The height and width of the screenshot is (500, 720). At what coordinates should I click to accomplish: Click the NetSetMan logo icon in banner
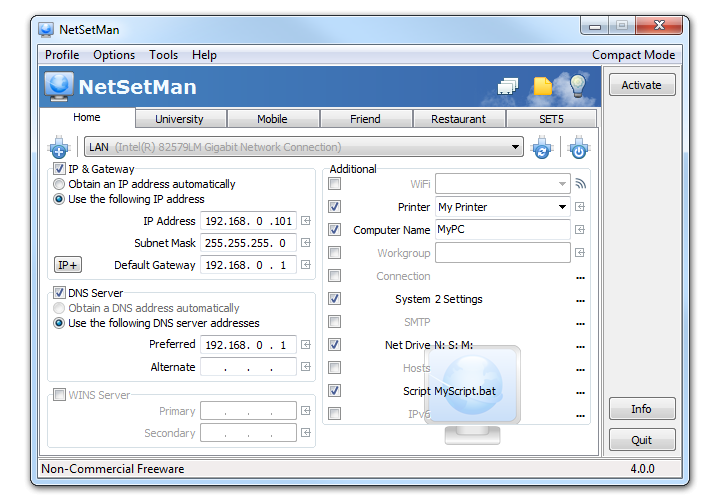pyautogui.click(x=59, y=86)
